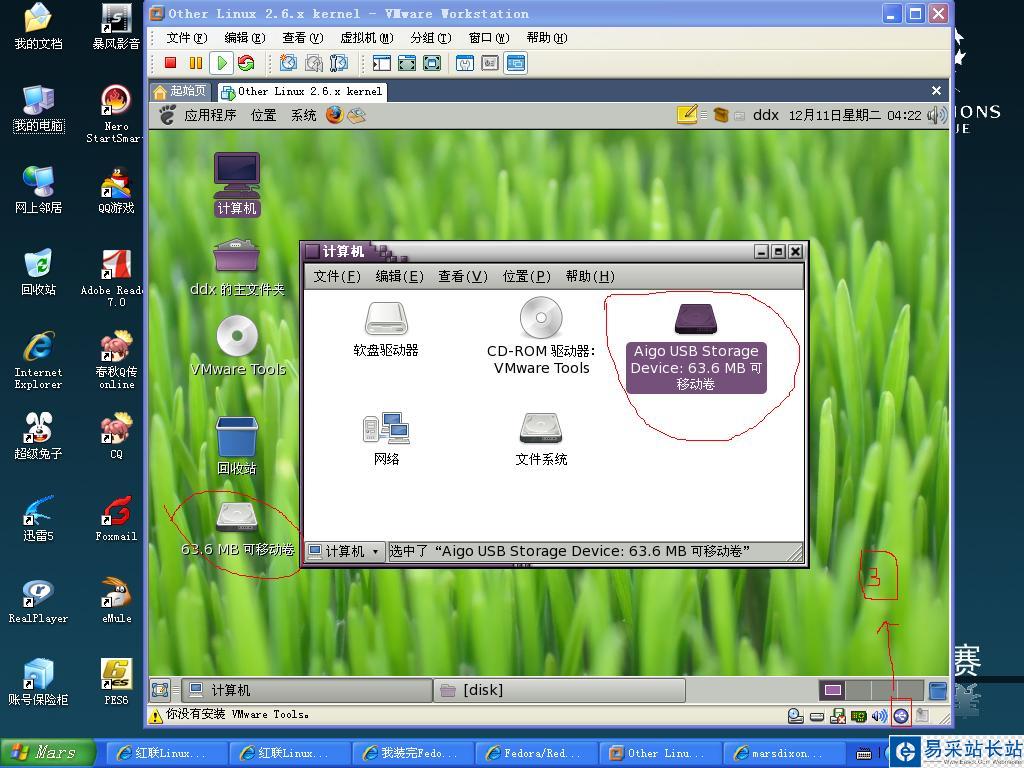This screenshot has width=1024, height=768.
Task: Click the network adapter icon in VMware status bar
Action: [x=859, y=716]
